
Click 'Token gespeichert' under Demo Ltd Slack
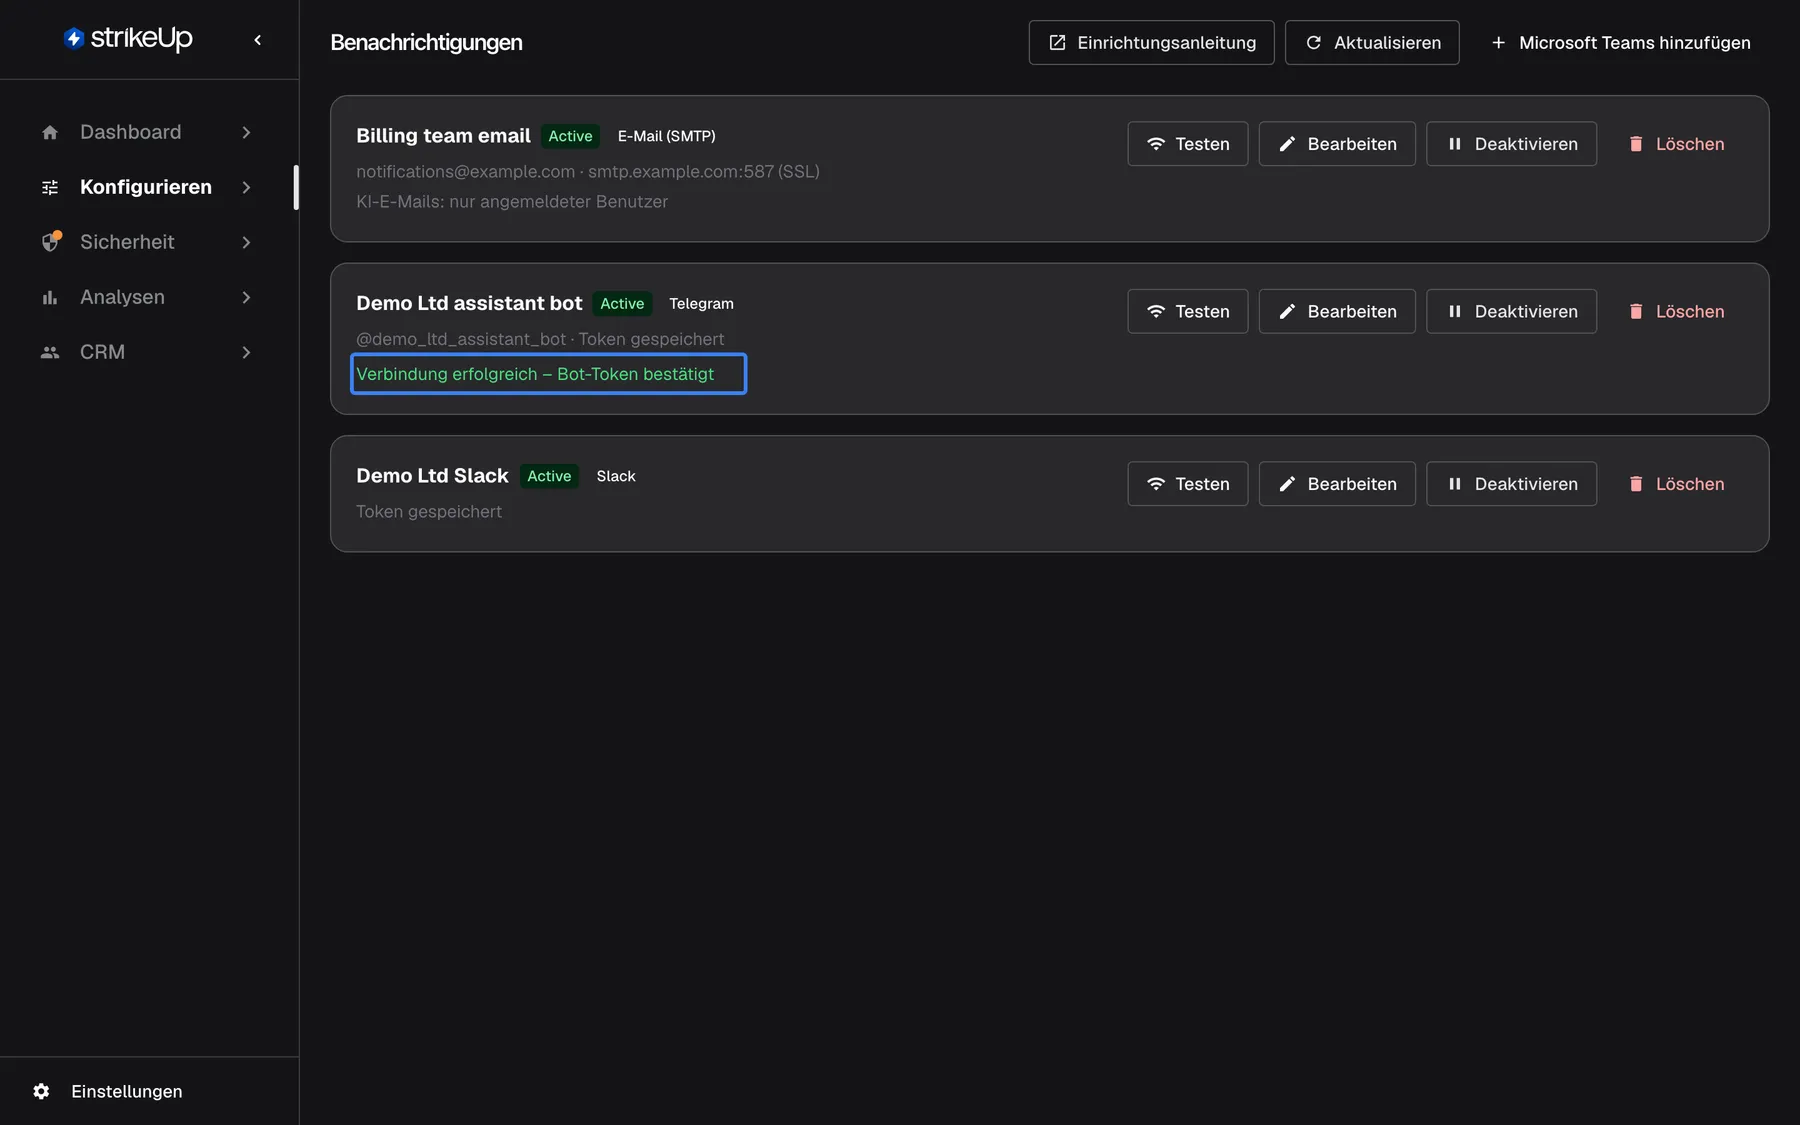[x=429, y=512]
